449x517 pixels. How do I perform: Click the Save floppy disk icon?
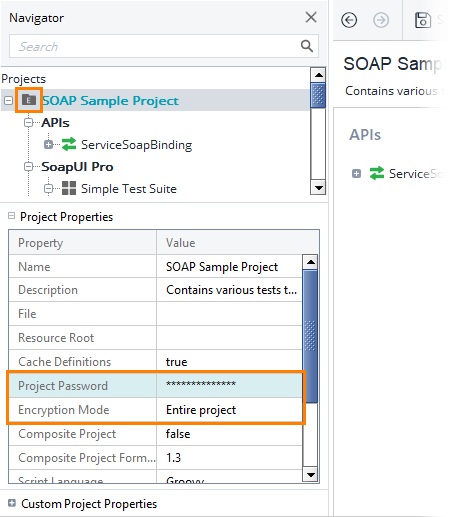[x=423, y=20]
